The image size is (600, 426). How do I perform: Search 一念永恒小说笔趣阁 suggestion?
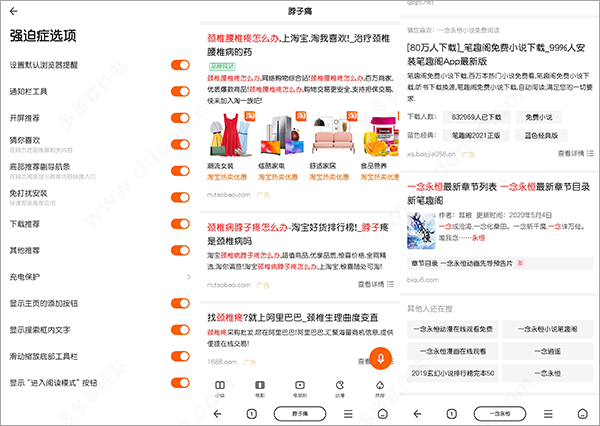click(x=548, y=329)
